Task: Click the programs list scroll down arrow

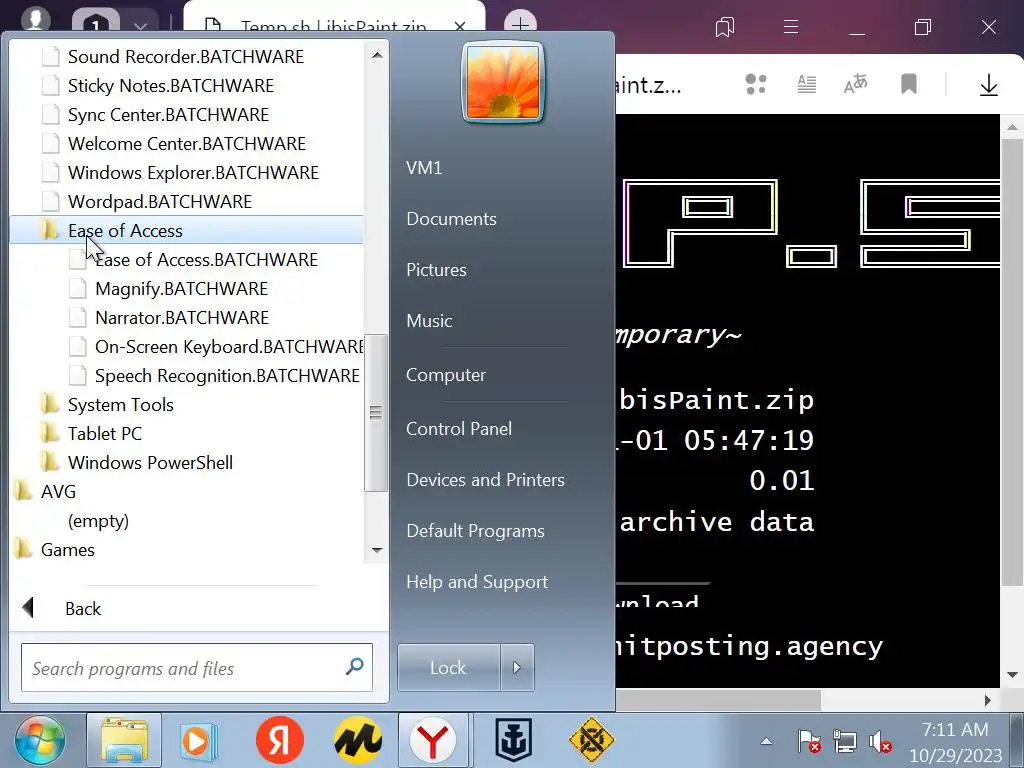Action: 377,550
